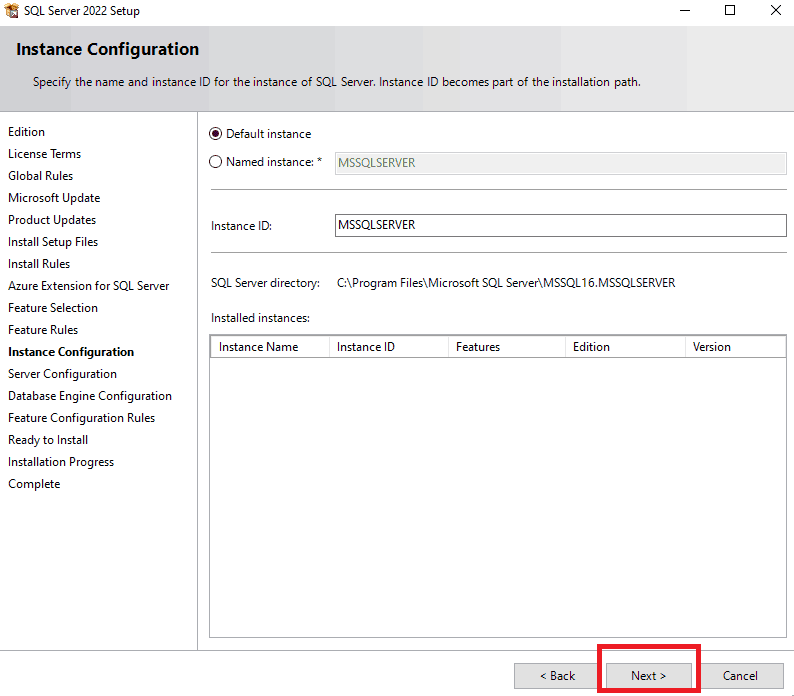Screen dimensions: 794x696
Task: Open Database Engine Configuration step
Action: 90,396
